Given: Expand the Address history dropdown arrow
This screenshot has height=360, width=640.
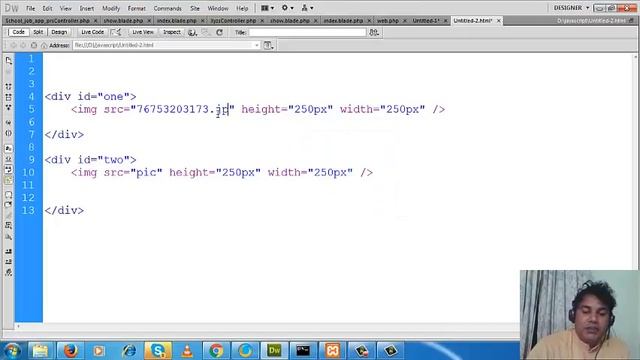Looking at the screenshot, I should tap(257, 45).
